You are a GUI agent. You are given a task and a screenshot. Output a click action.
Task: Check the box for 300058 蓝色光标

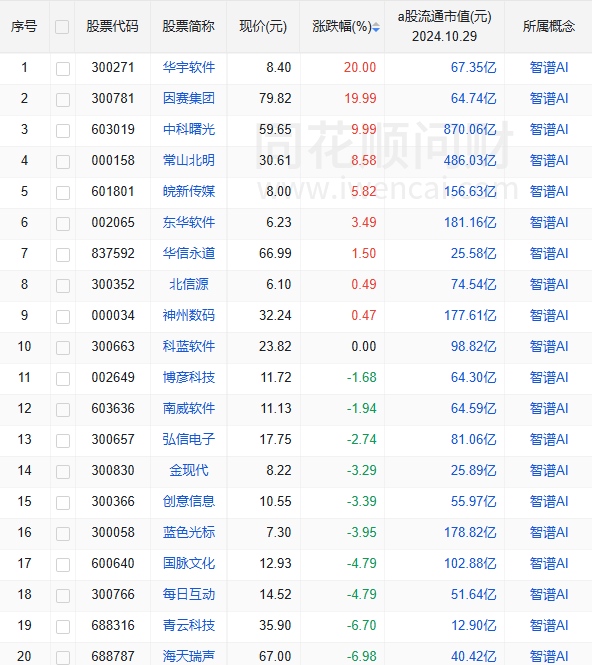tap(63, 533)
